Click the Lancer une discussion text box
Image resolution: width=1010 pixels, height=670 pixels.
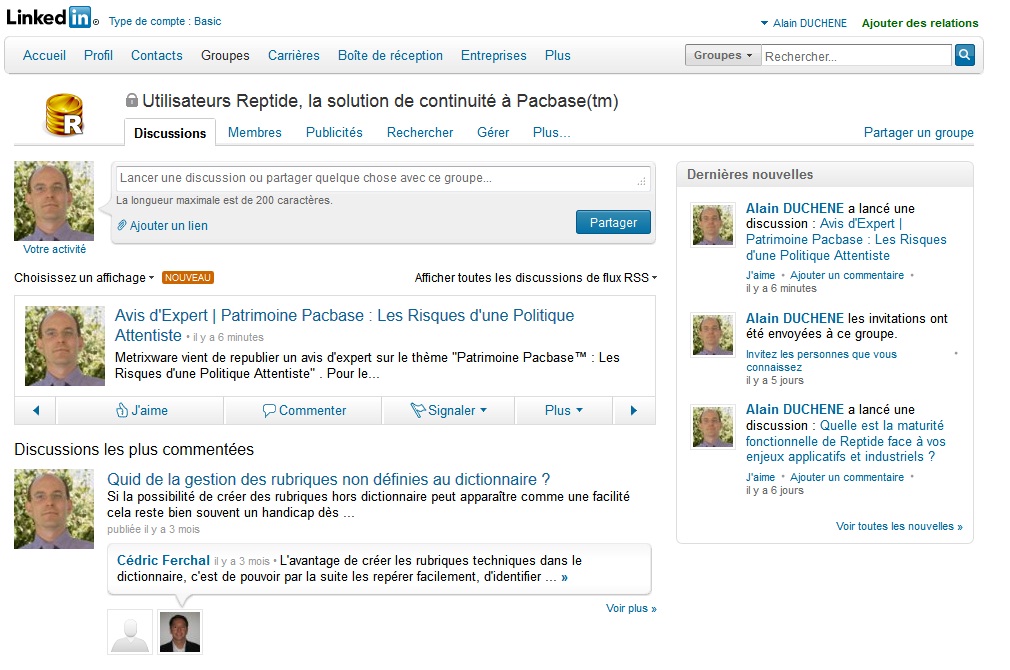click(383, 178)
